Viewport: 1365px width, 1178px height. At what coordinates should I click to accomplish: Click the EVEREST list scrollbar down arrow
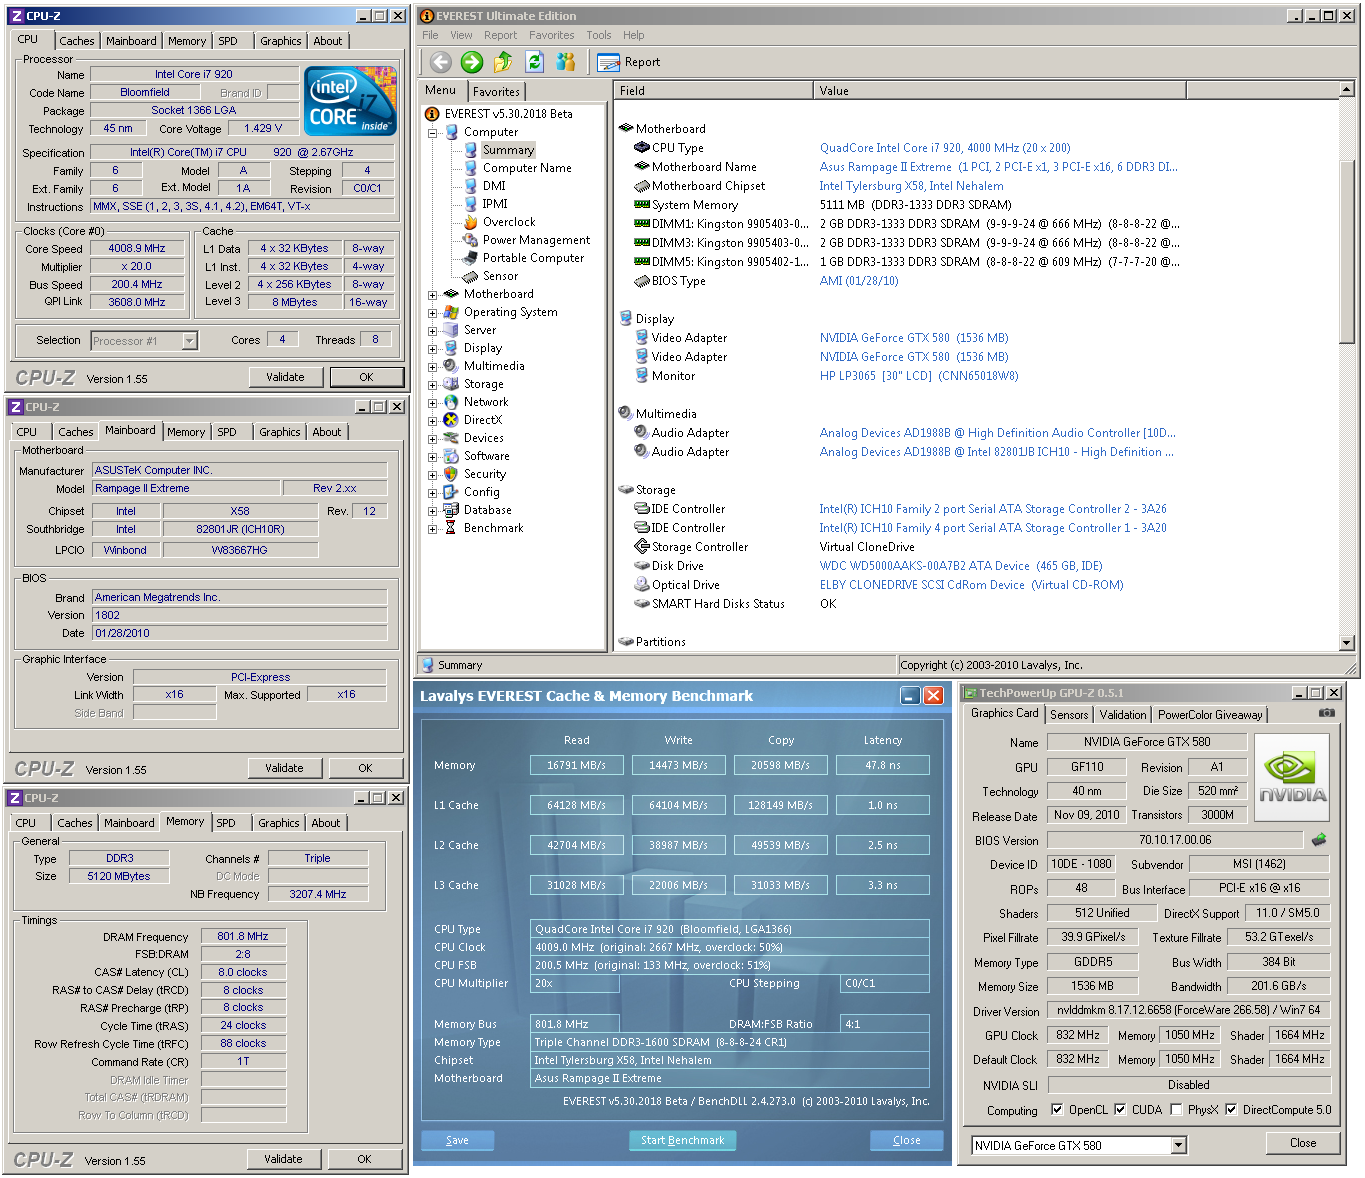(x=1347, y=643)
